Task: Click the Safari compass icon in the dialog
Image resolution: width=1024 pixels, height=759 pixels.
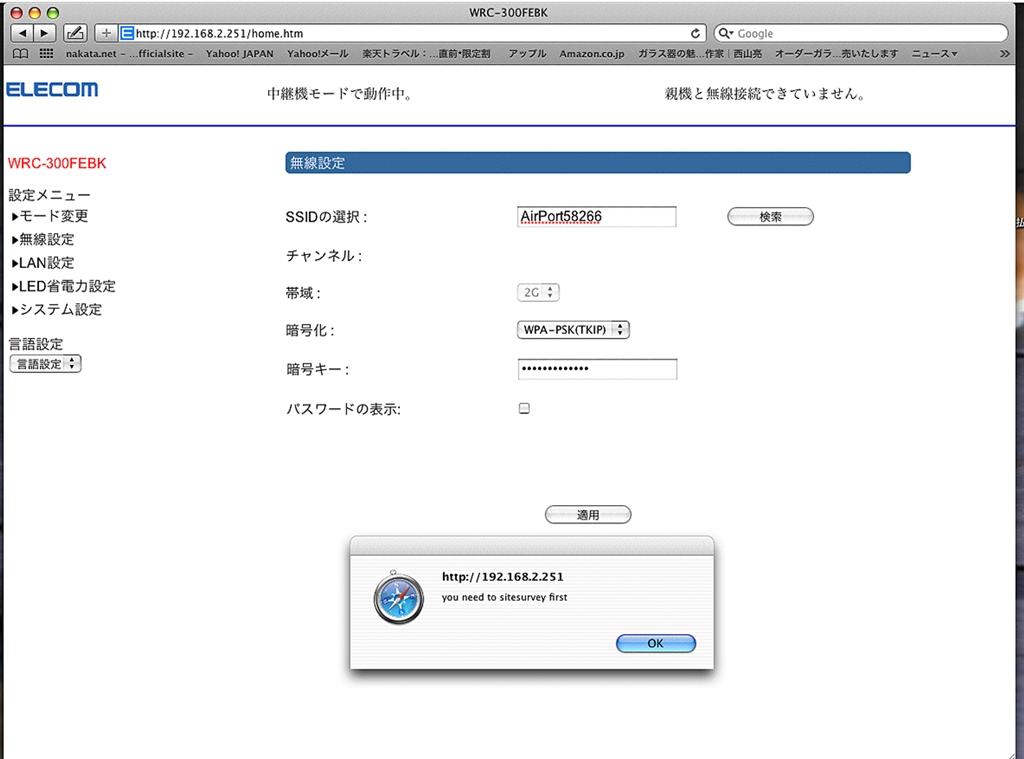Action: (x=398, y=597)
